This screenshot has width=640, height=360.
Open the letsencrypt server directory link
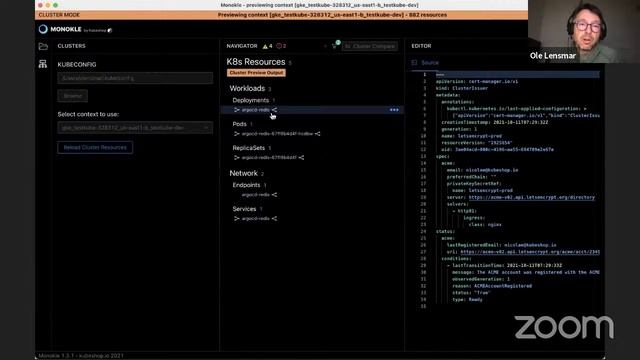pyautogui.click(x=531, y=198)
